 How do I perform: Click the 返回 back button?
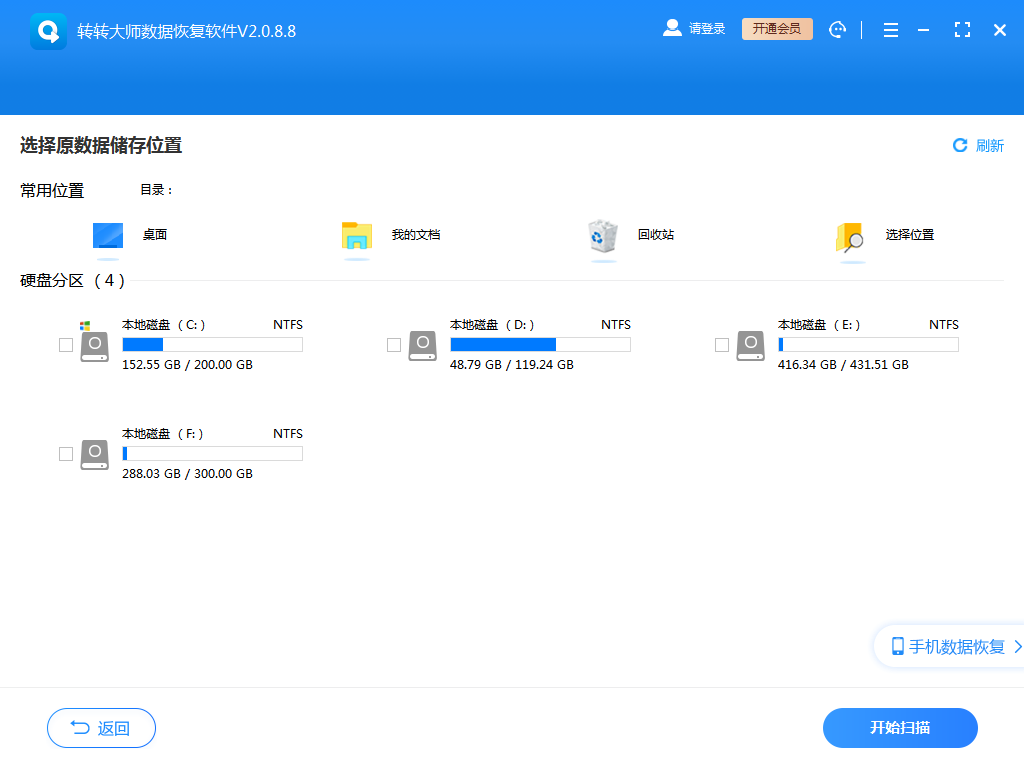(100, 728)
